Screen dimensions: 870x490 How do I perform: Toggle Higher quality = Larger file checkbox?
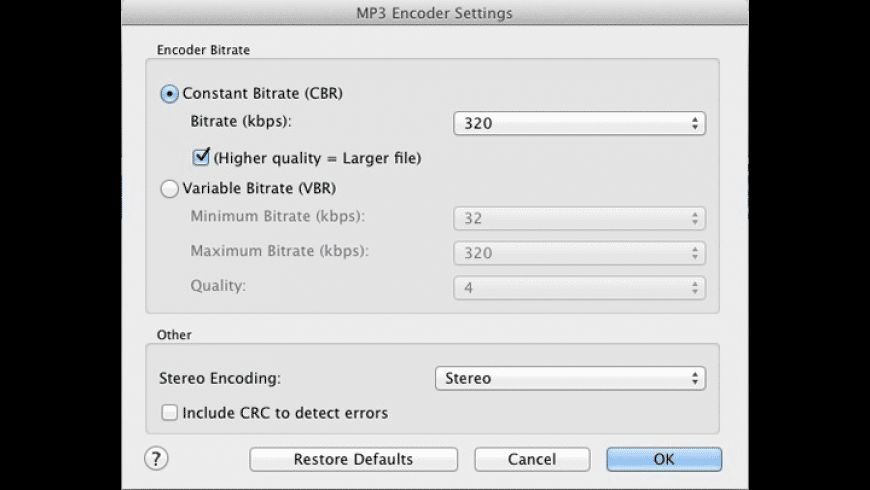200,156
